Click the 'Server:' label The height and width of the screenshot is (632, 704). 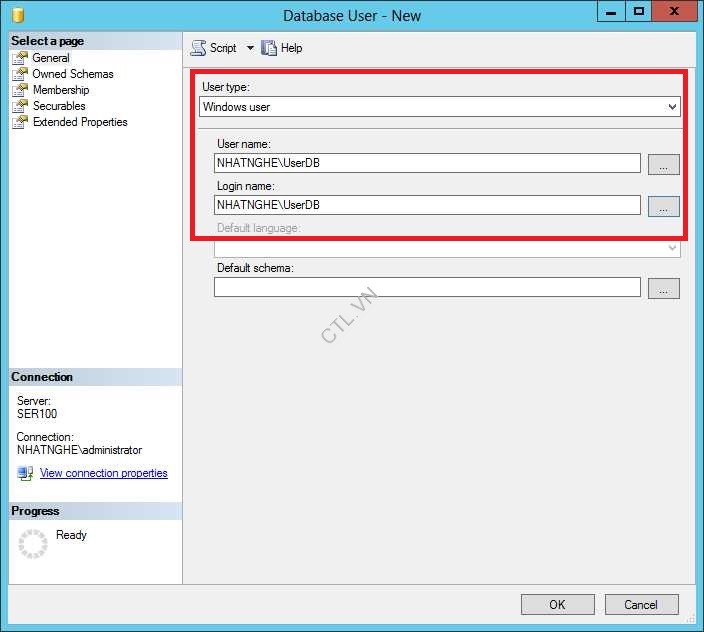pos(34,401)
